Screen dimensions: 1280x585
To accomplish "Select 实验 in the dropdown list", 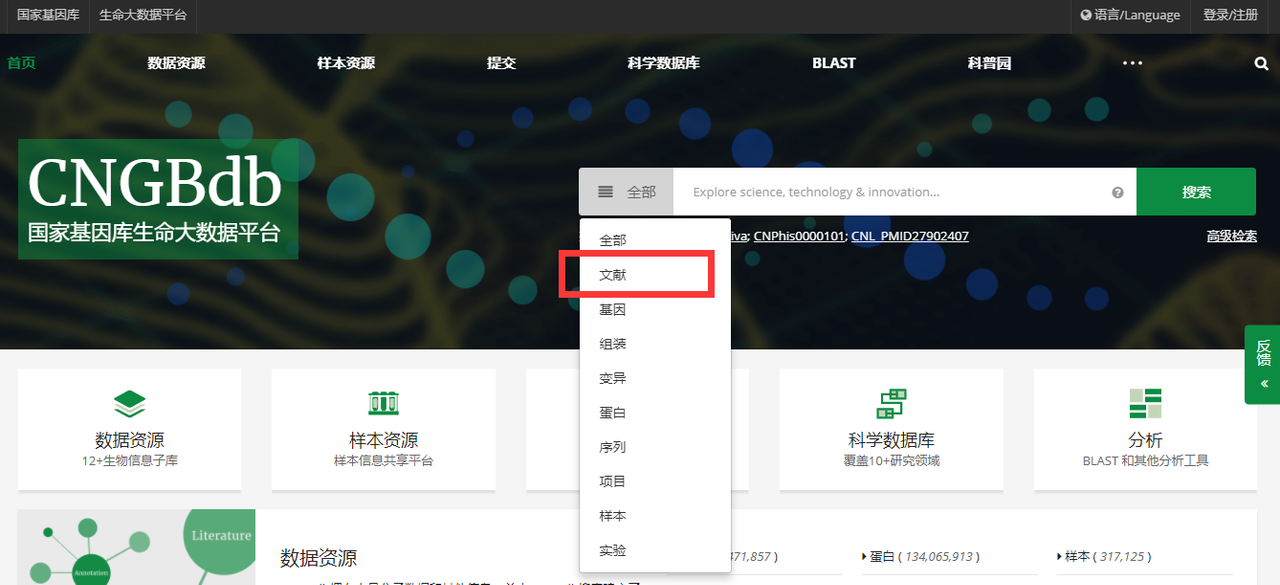I will 655,550.
